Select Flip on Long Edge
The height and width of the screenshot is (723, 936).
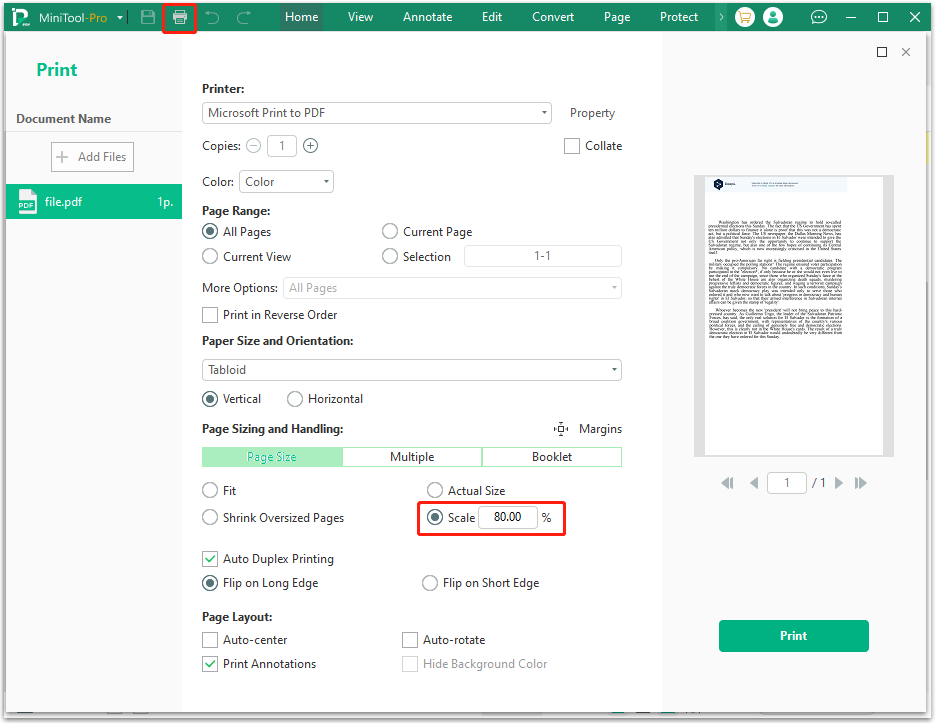coord(210,583)
